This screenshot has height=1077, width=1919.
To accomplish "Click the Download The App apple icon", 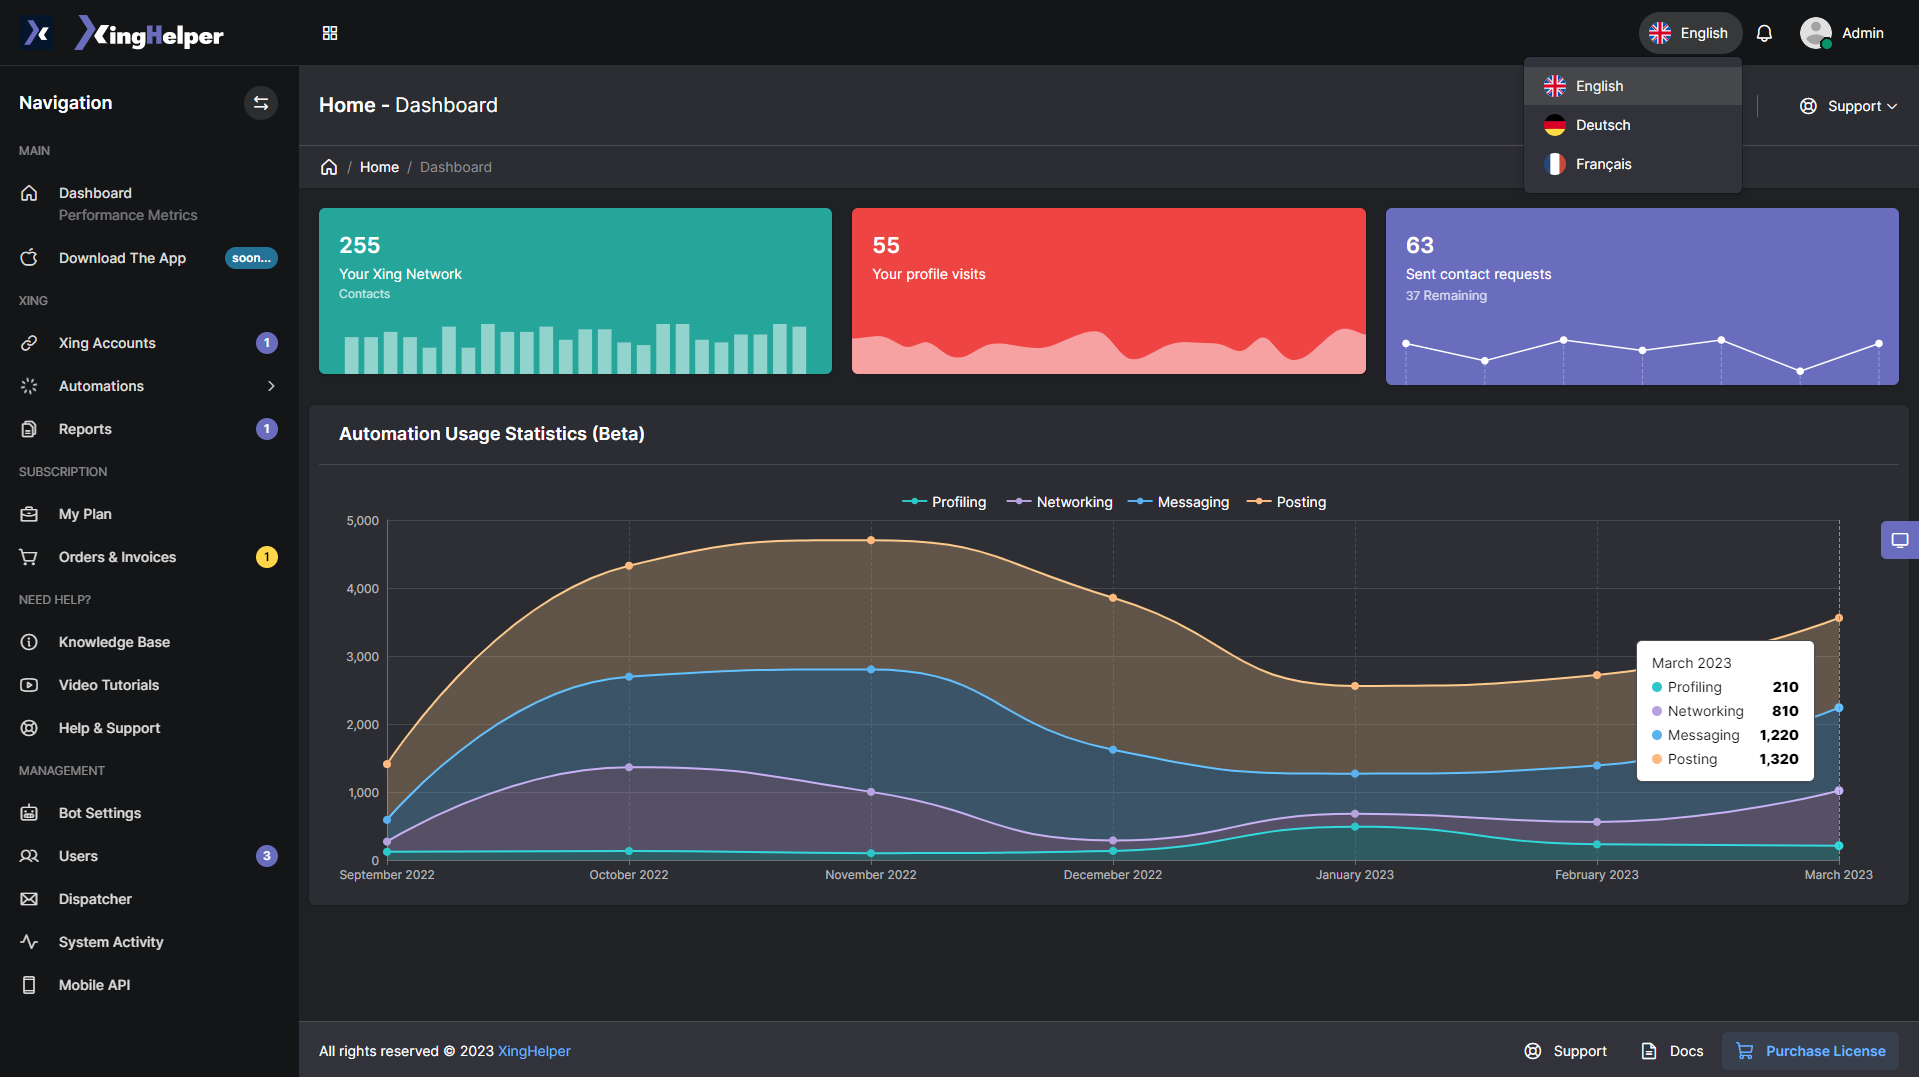I will point(29,258).
